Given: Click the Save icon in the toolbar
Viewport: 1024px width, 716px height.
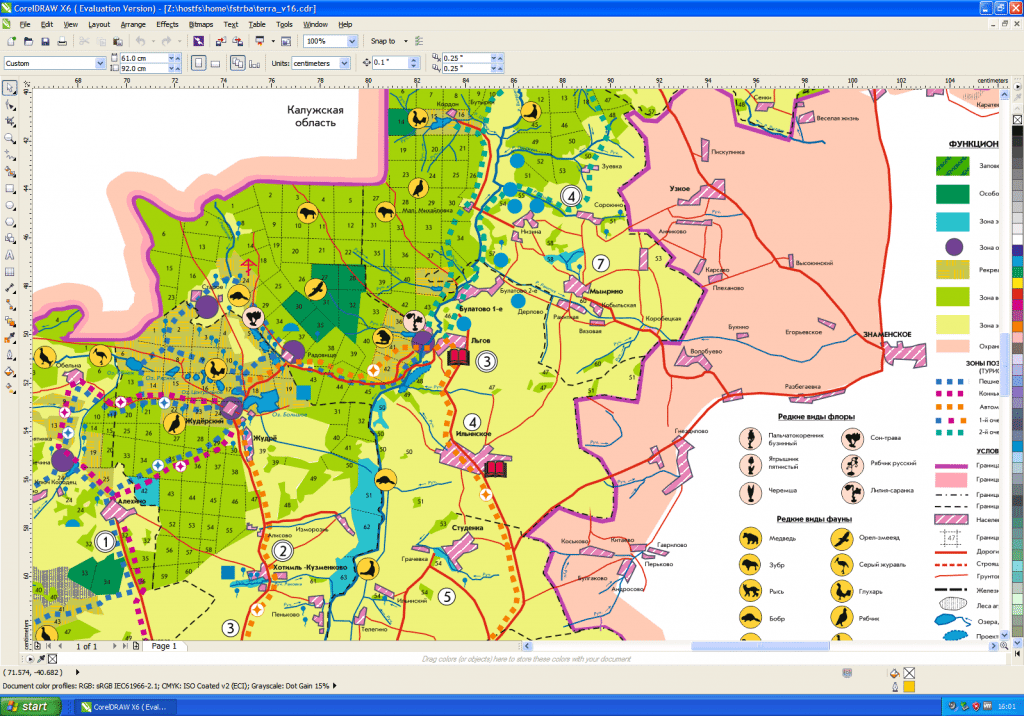Looking at the screenshot, I should point(45,42).
